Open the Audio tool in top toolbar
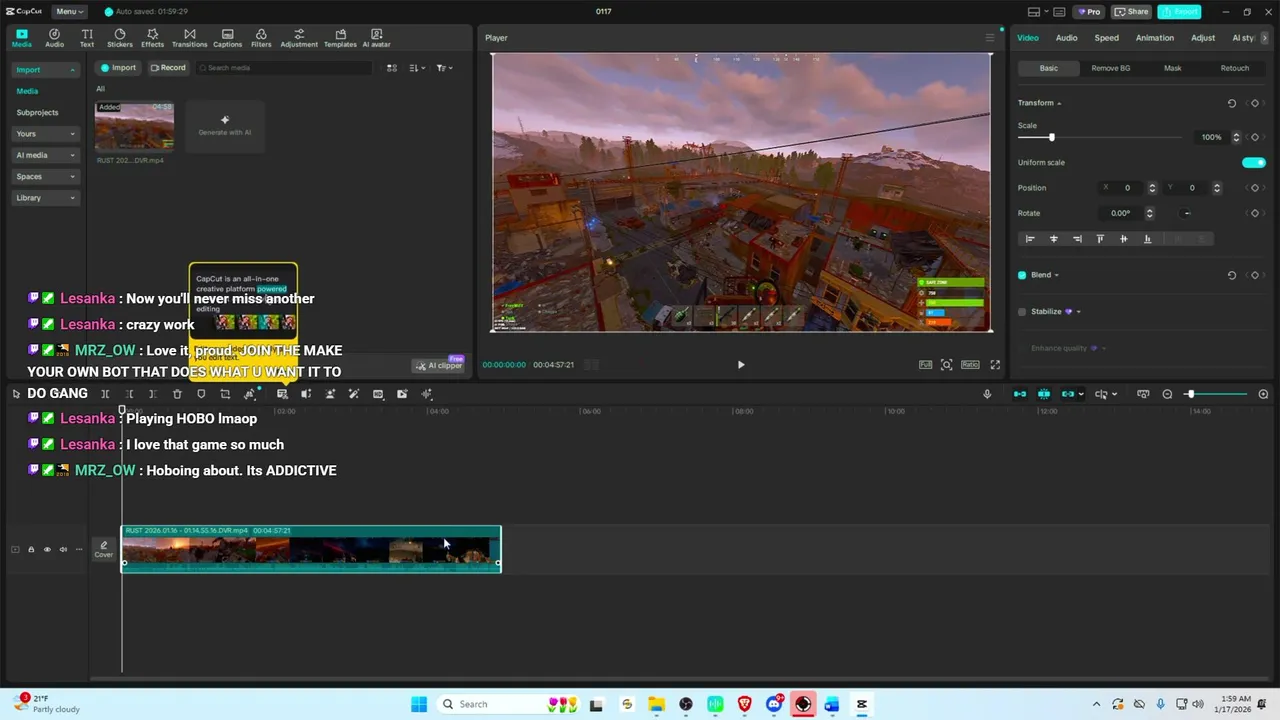 [54, 38]
